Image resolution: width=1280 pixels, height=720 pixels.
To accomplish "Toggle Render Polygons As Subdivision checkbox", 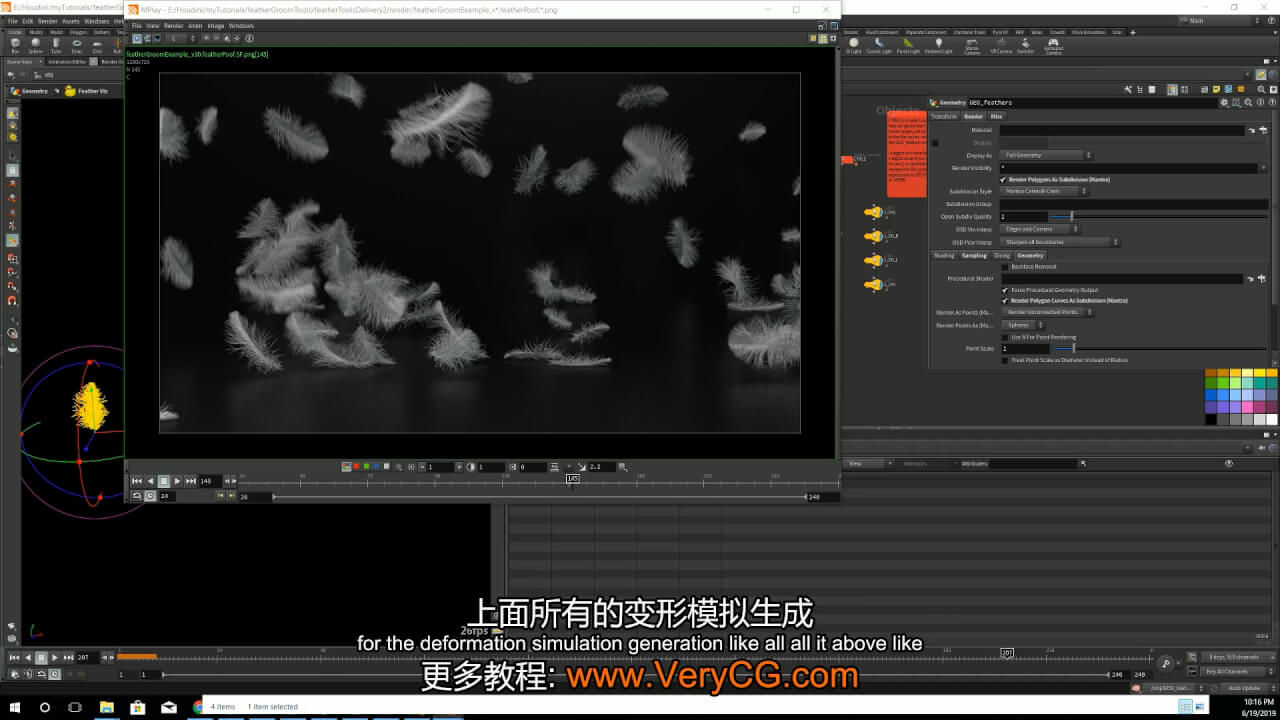I will 1005,179.
